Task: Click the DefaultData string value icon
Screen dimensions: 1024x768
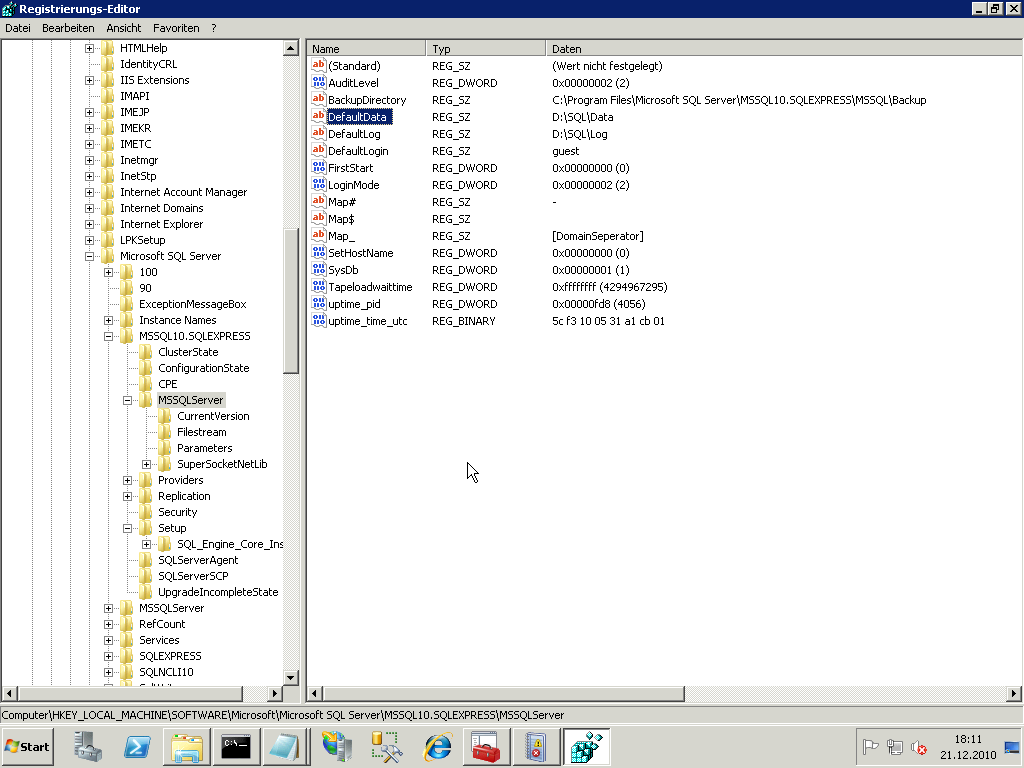Action: [x=319, y=117]
